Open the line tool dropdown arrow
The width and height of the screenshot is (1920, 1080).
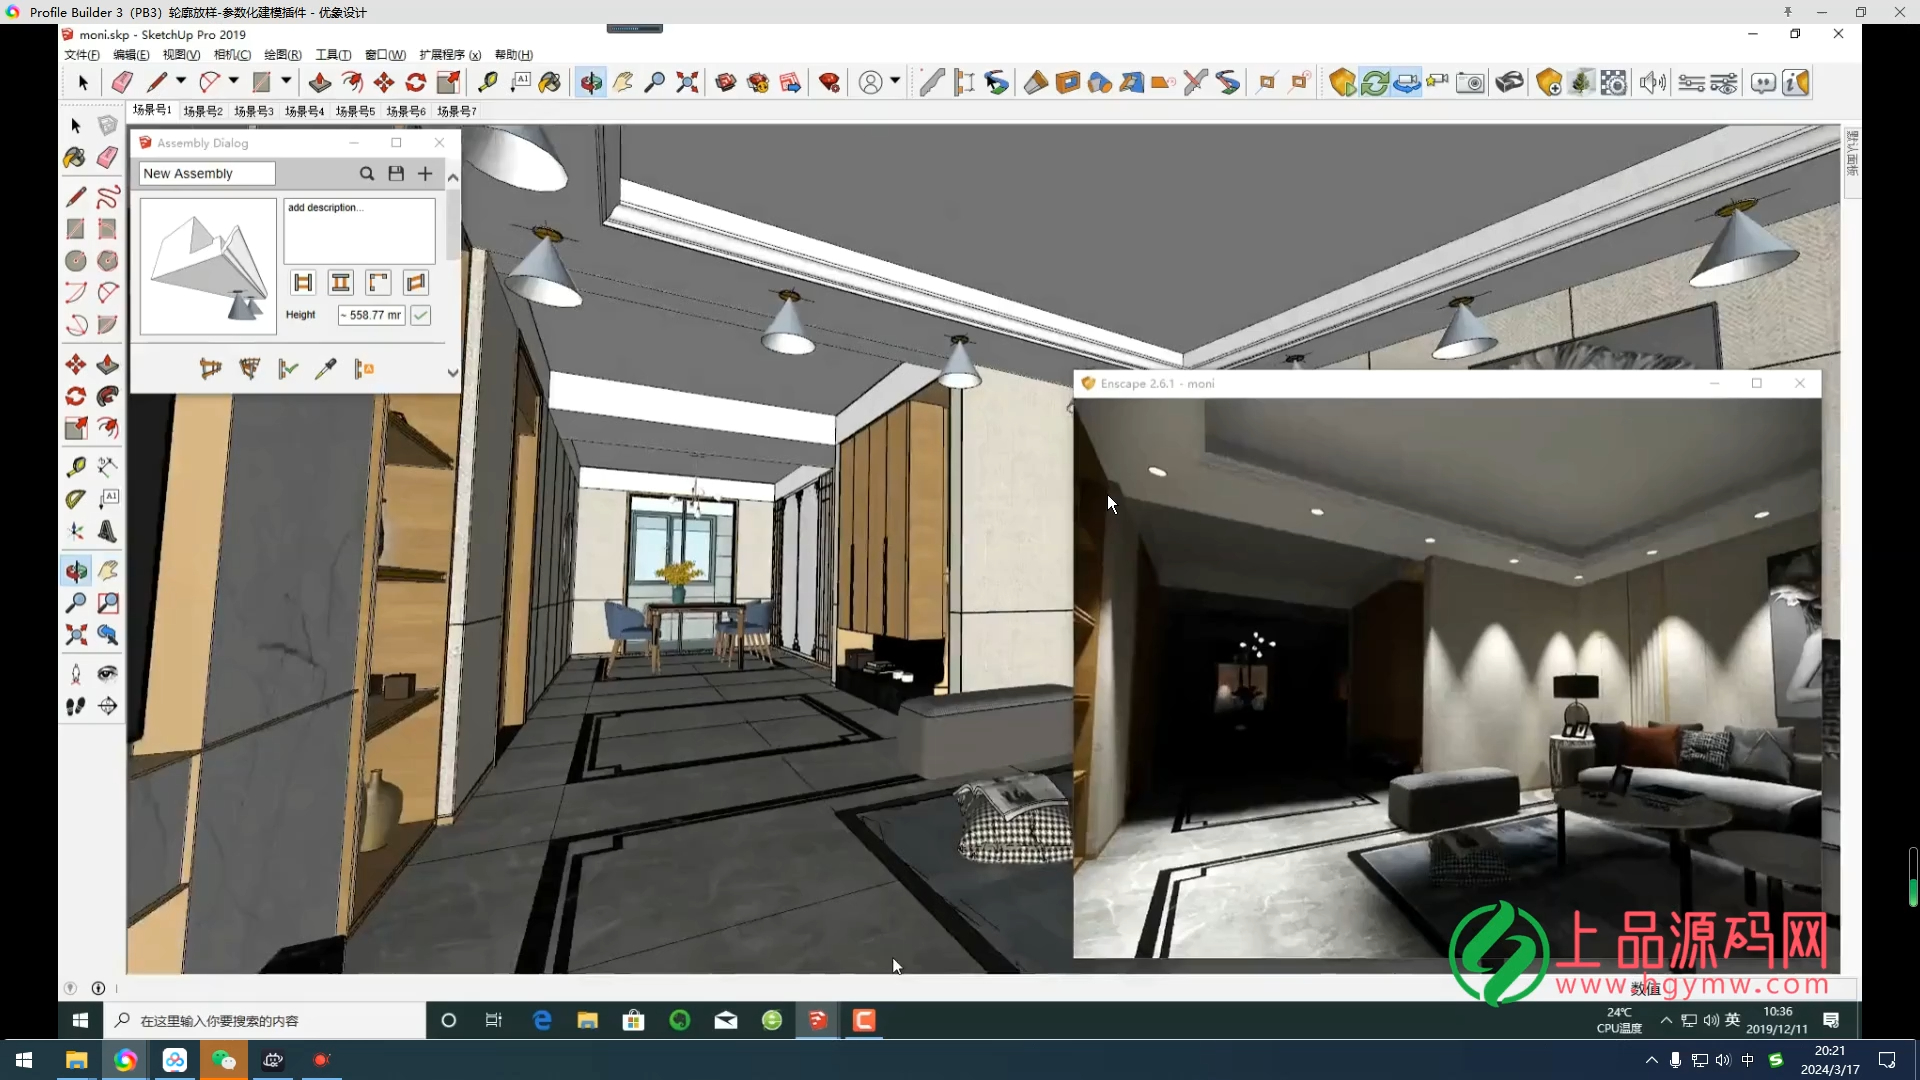(181, 81)
